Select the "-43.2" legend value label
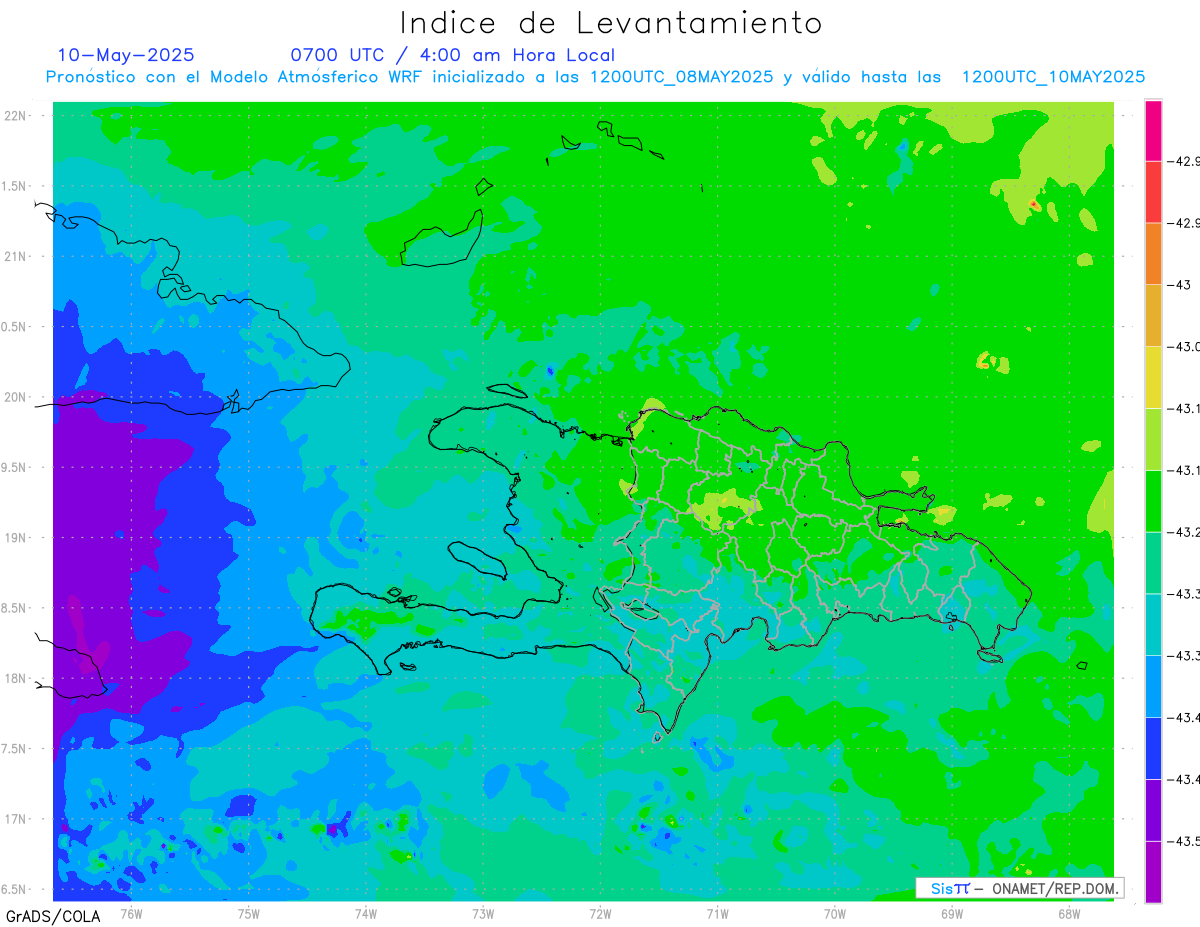Image resolution: width=1200 pixels, height=927 pixels. coord(1185,532)
